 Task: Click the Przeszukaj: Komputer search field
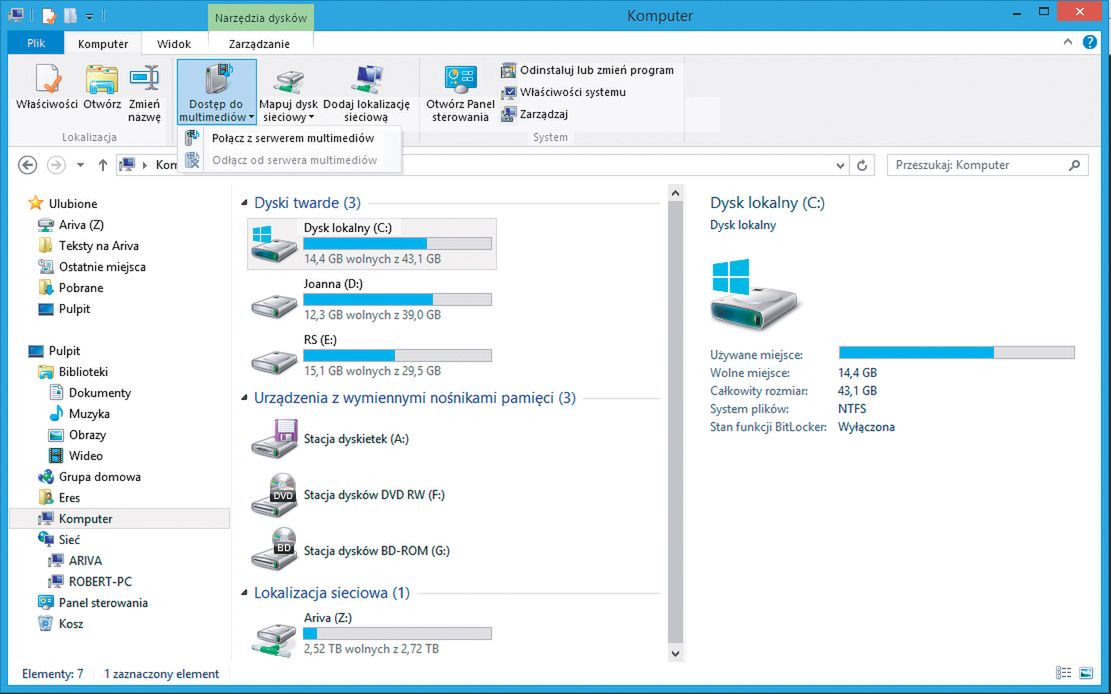coord(987,165)
